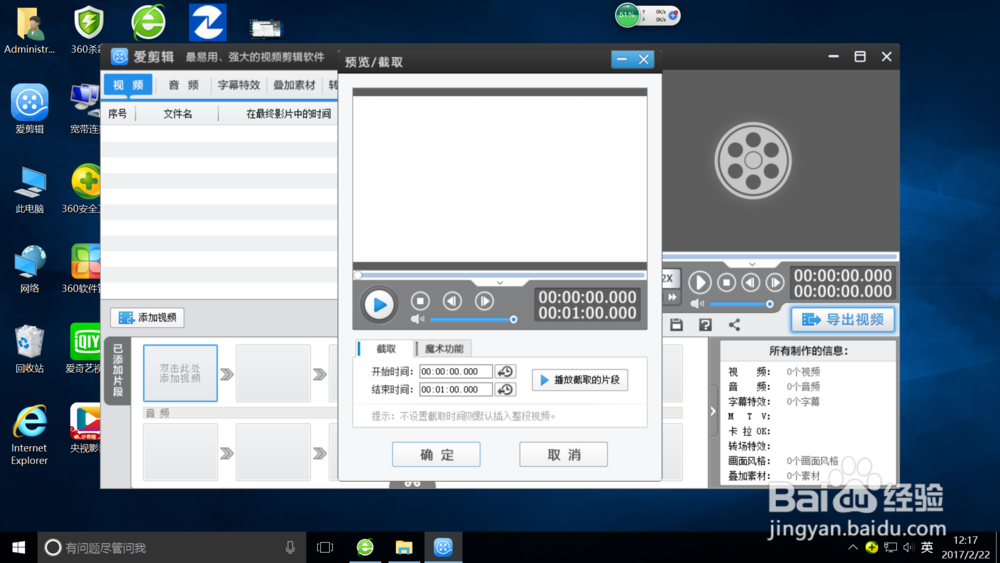
Task: Play the preview in the 预览/截取 dialog
Action: coord(379,305)
